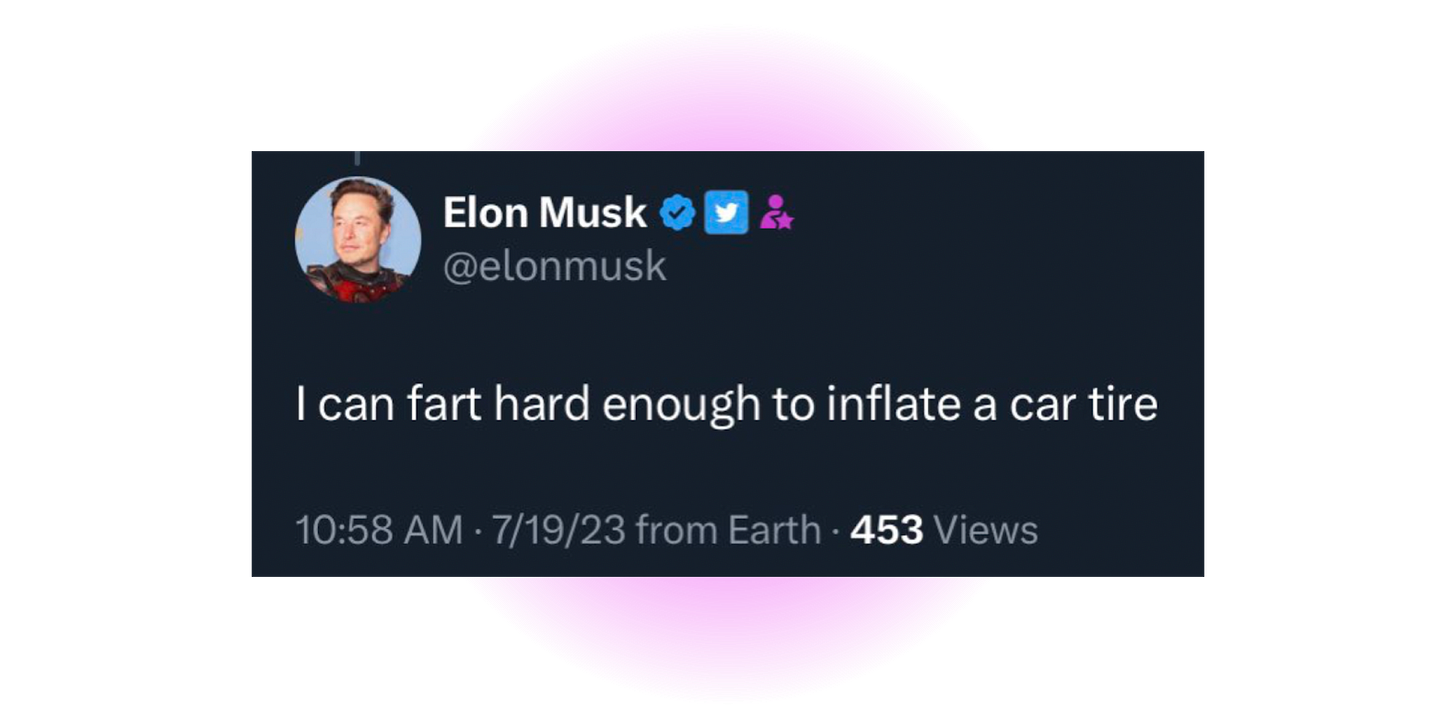Click the thread connector line above the avatar
Image resolution: width=1456 pixels, height=728 pixels.
click(357, 158)
